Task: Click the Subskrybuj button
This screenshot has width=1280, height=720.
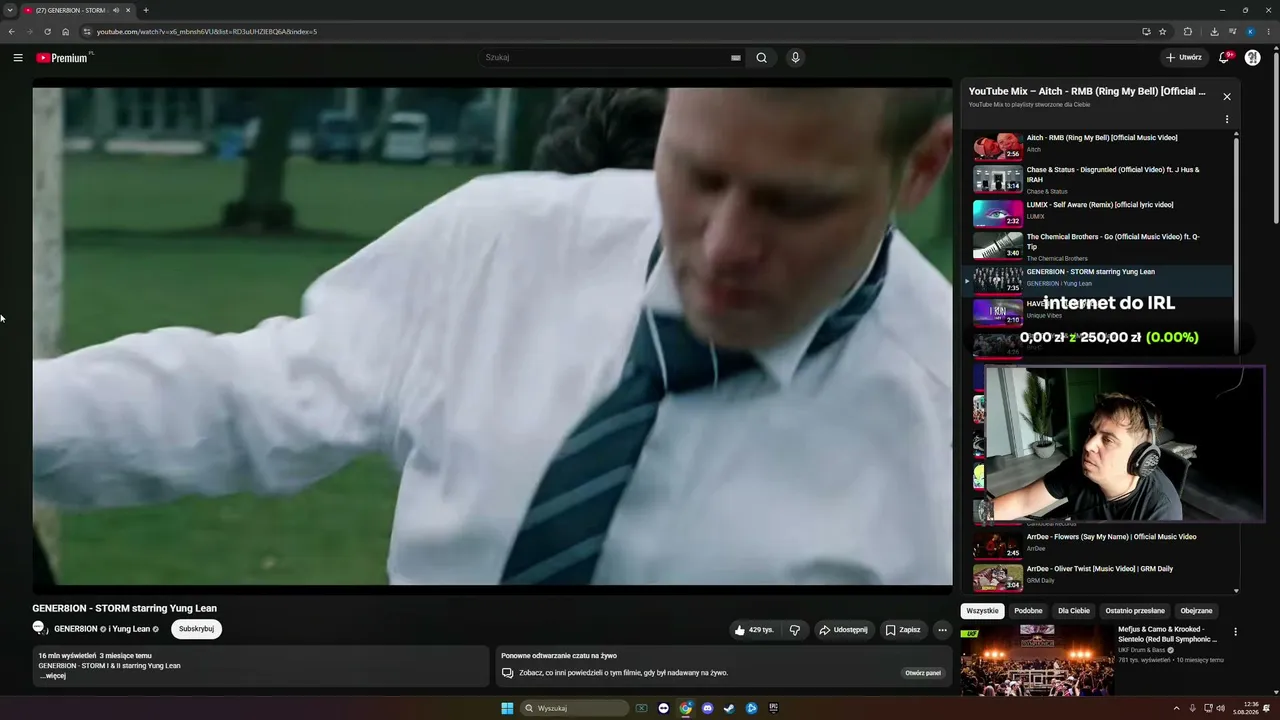Action: [x=196, y=629]
